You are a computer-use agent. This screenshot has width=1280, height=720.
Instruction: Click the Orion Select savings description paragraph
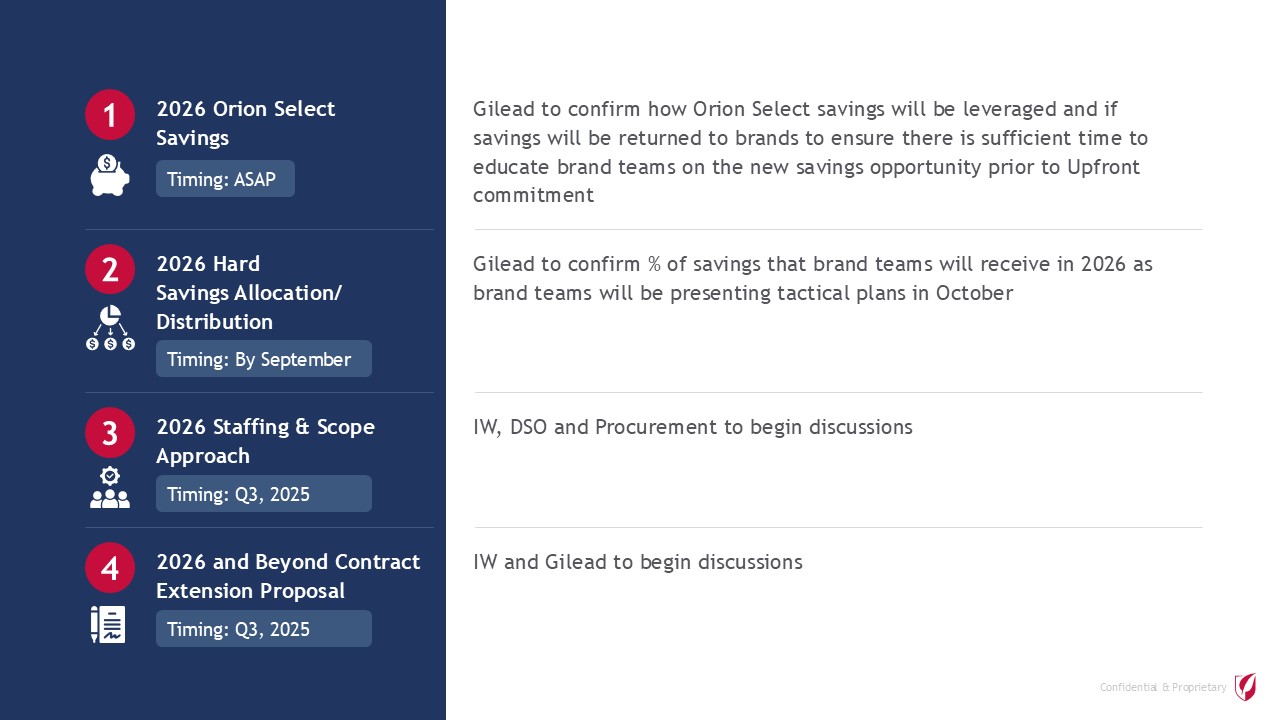(x=810, y=152)
